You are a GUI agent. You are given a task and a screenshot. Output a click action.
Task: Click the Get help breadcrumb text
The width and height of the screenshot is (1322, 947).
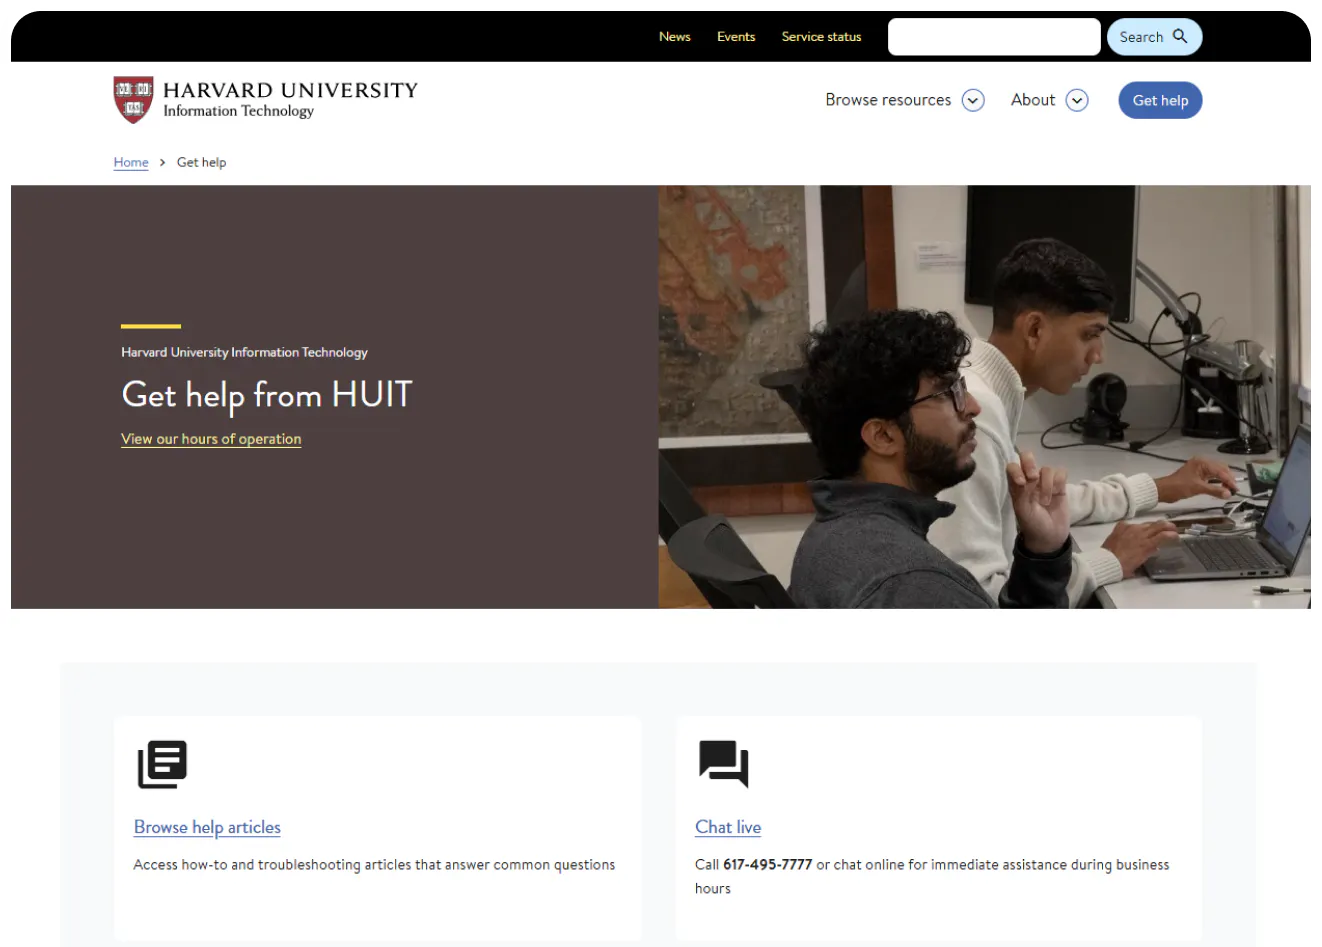click(x=201, y=162)
